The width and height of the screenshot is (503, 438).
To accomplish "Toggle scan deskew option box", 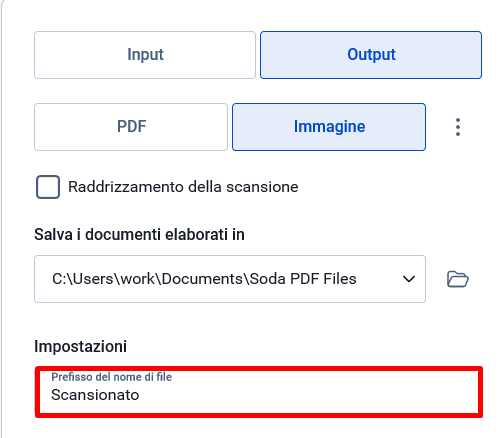I will [48, 187].
